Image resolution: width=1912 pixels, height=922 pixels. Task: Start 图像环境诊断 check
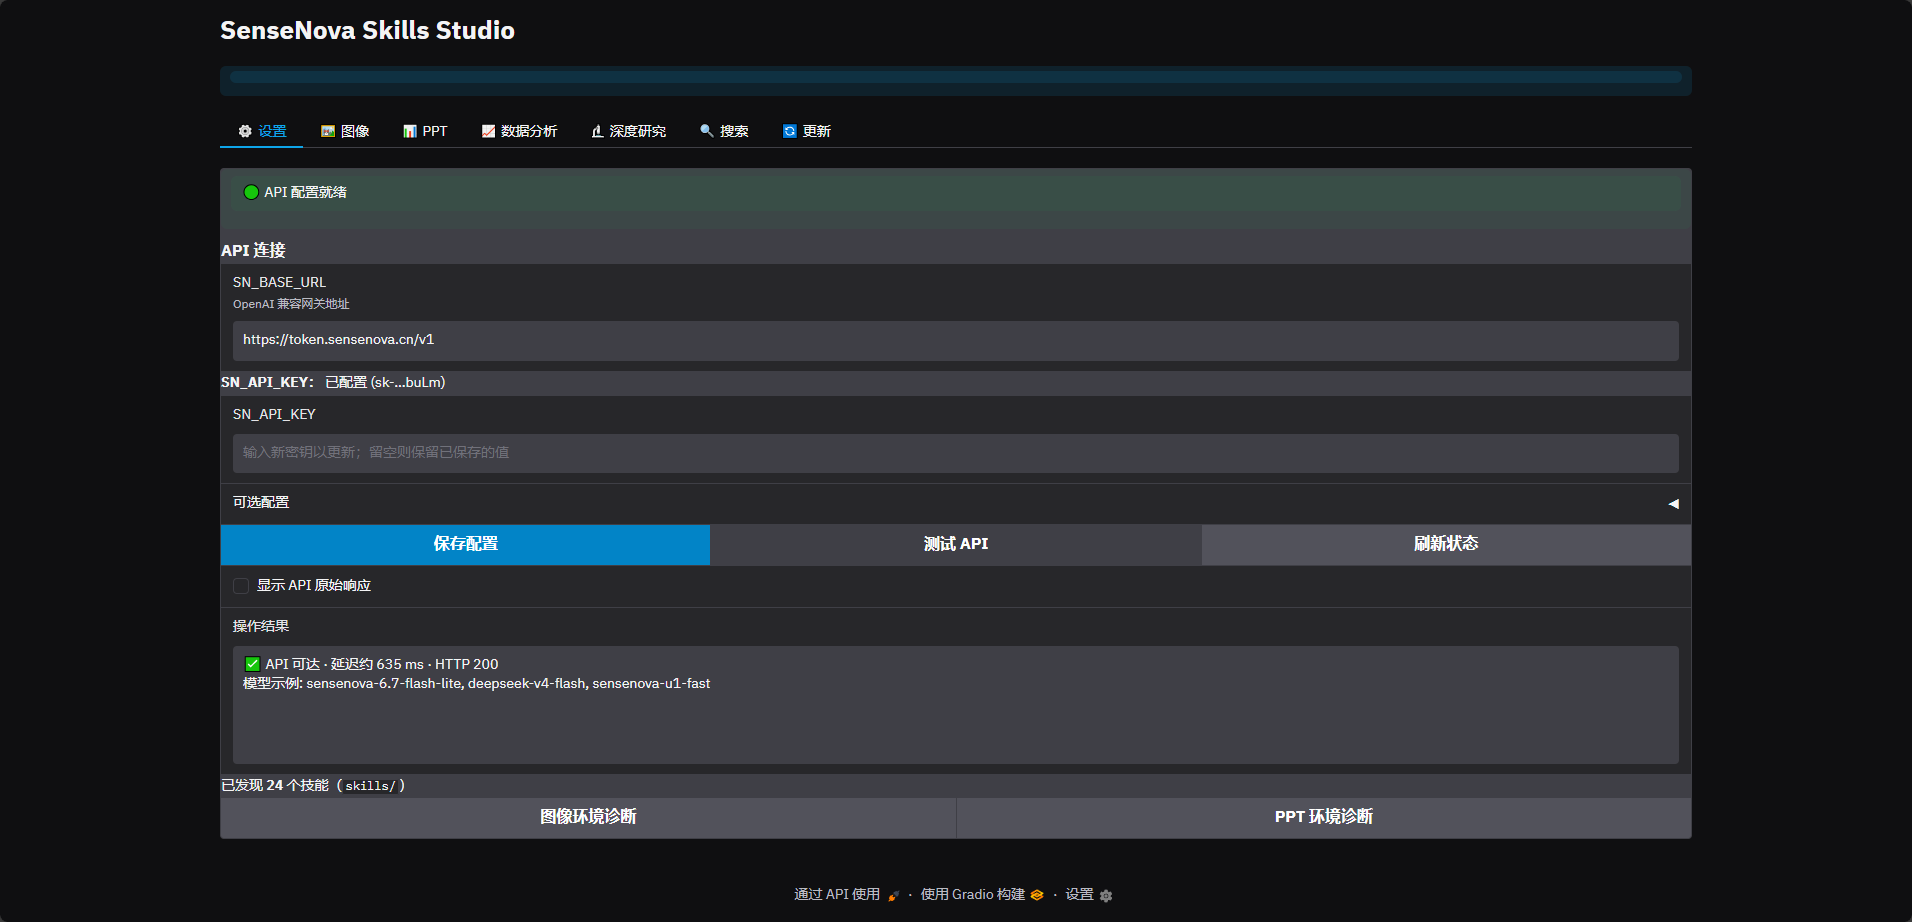(x=588, y=817)
